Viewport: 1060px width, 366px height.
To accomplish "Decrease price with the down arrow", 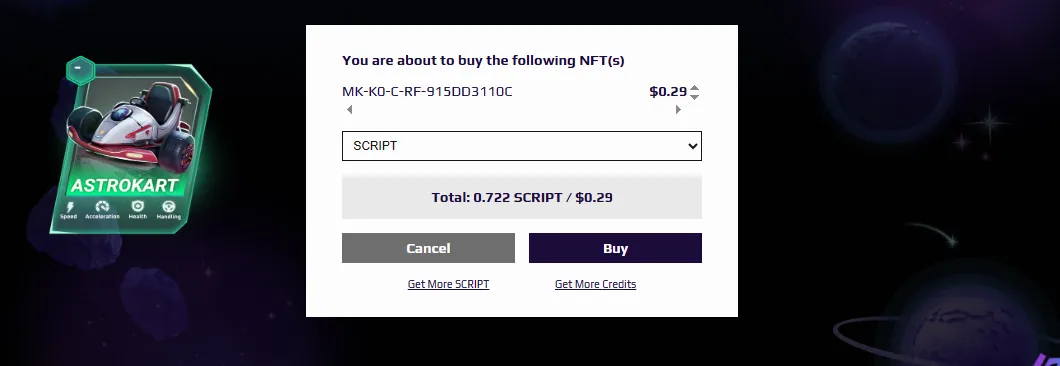I will [694, 97].
